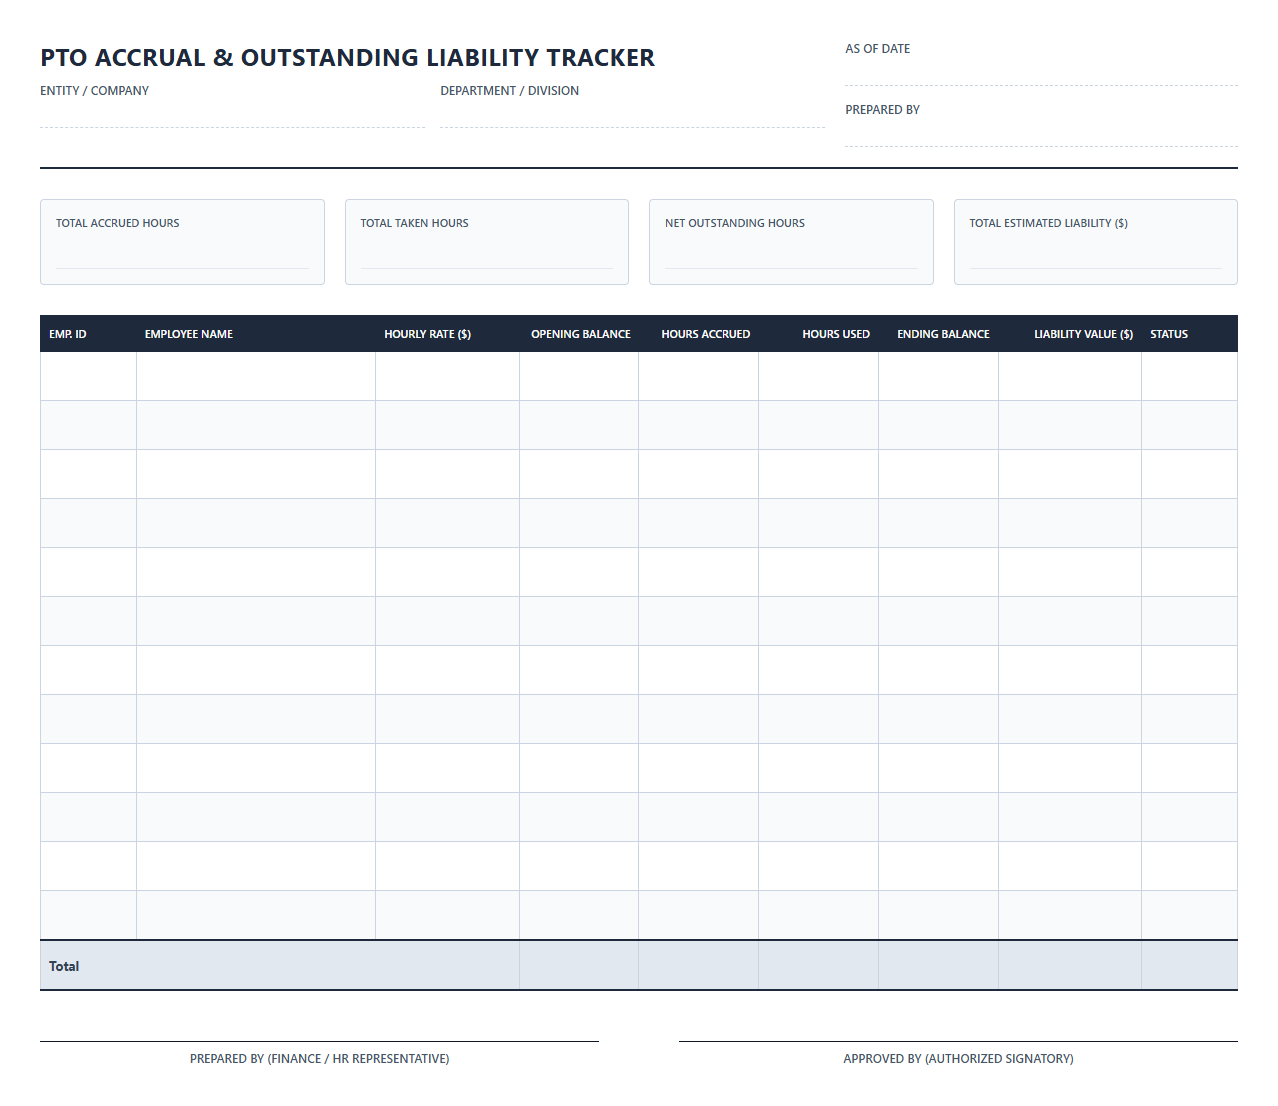Click the Total Taken Hours box

tap(487, 242)
